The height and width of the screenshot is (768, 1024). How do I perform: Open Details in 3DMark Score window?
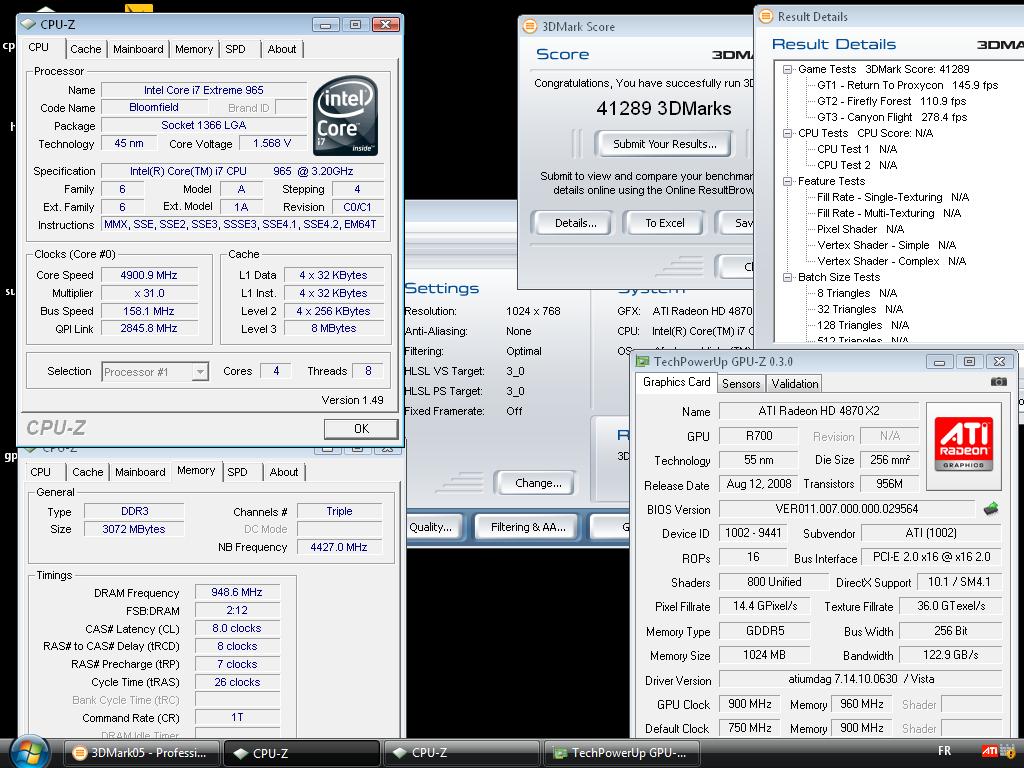coord(575,223)
